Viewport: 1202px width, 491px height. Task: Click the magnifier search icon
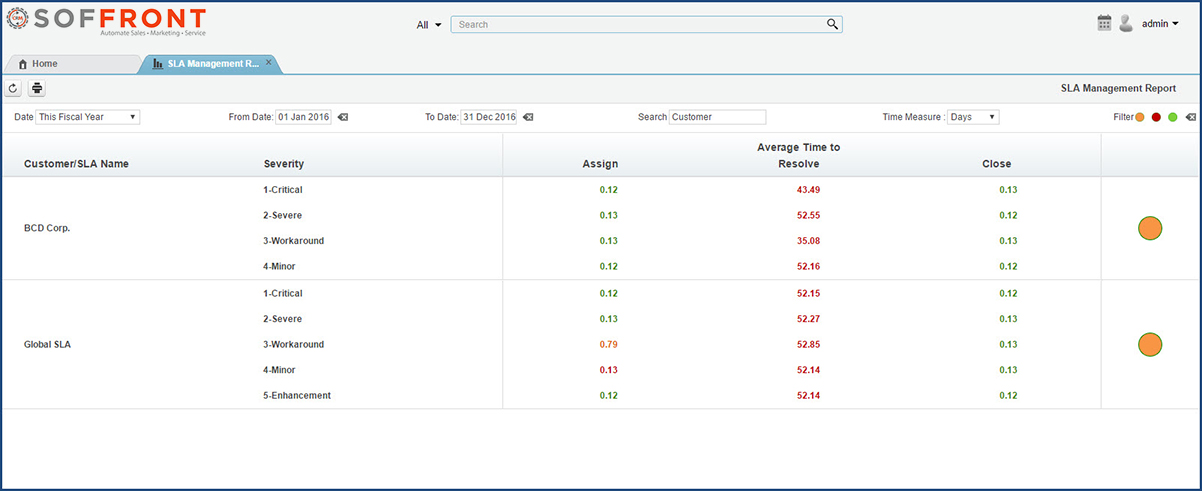click(832, 24)
